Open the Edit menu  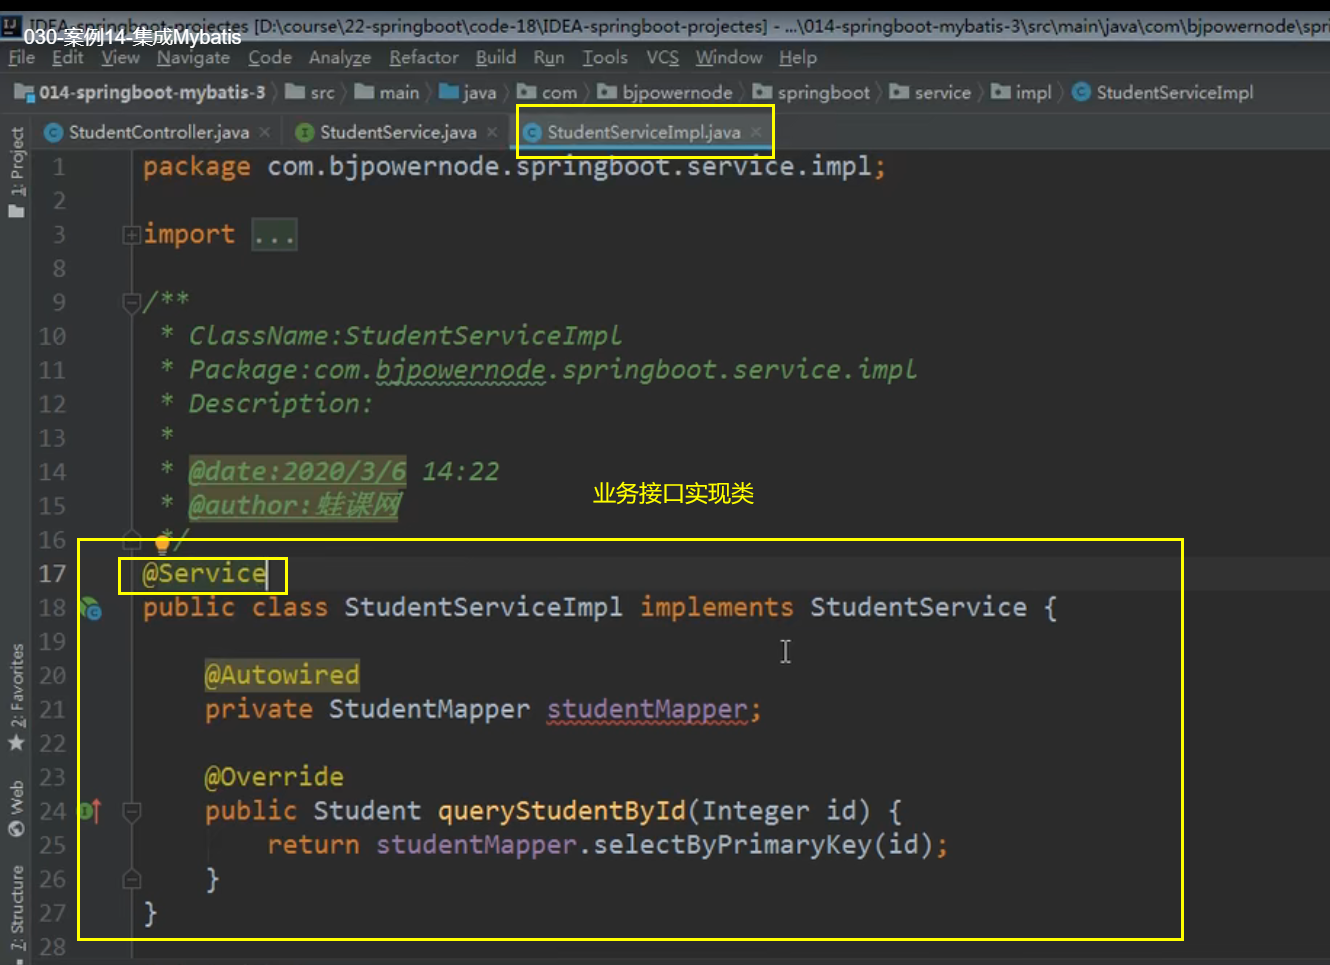[x=68, y=57]
